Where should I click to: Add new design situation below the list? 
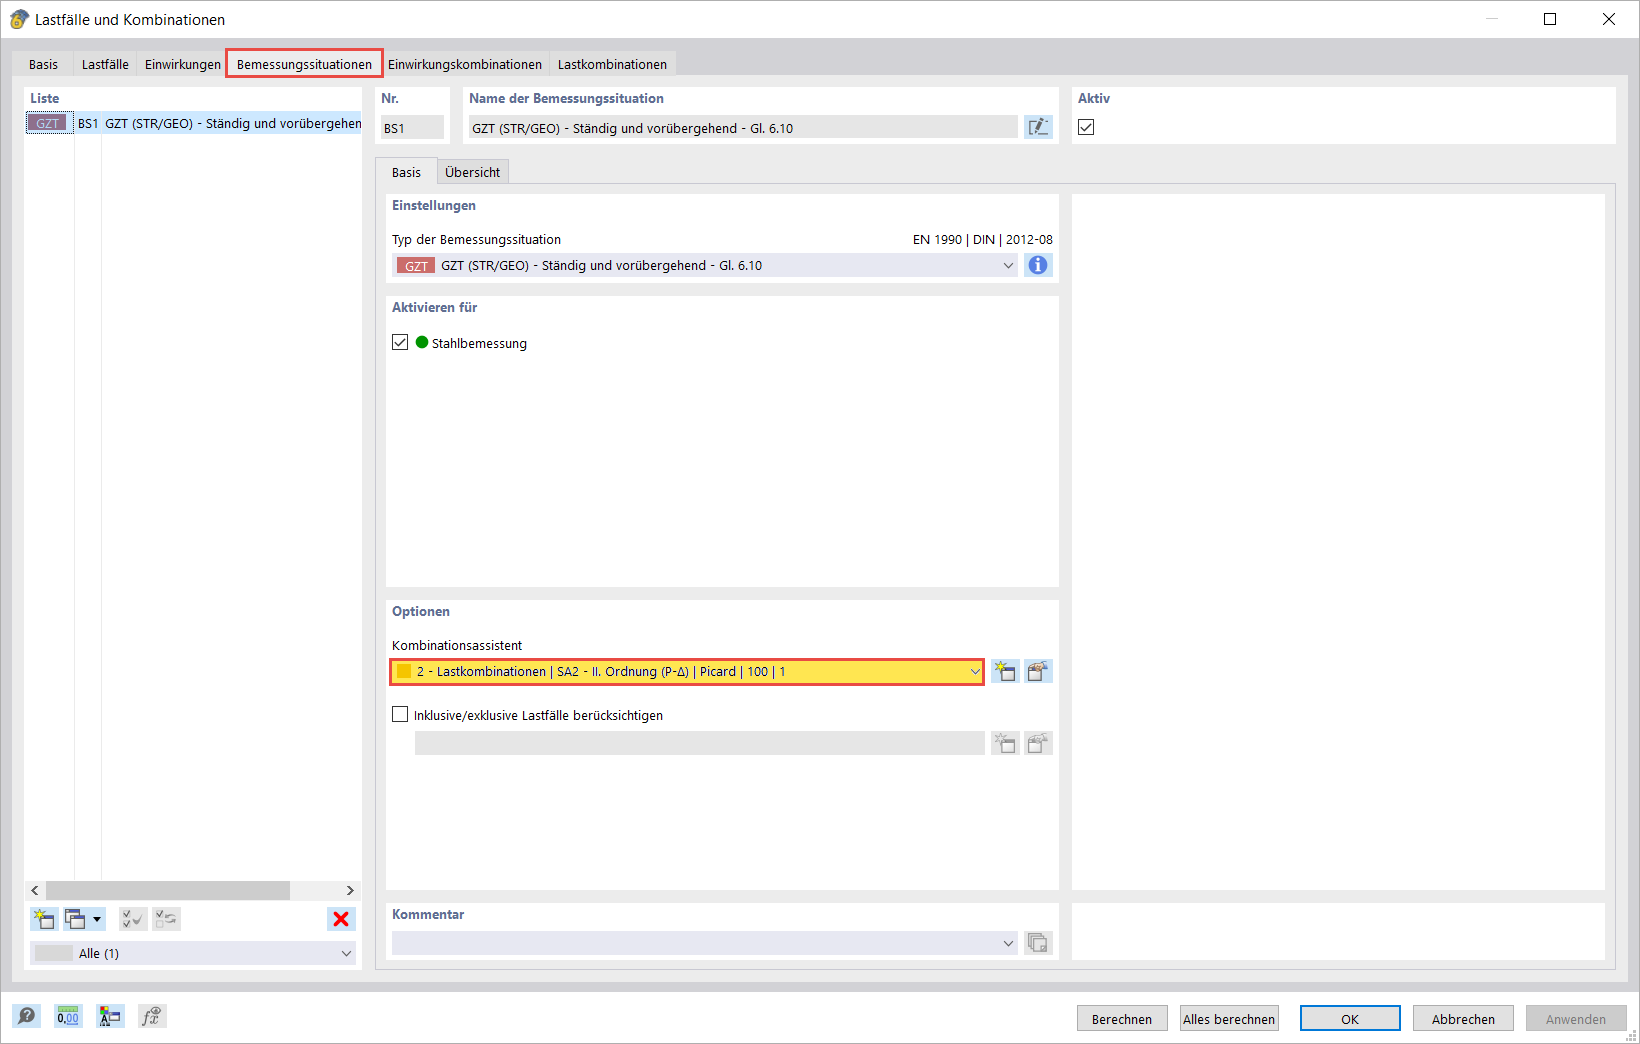coord(44,919)
